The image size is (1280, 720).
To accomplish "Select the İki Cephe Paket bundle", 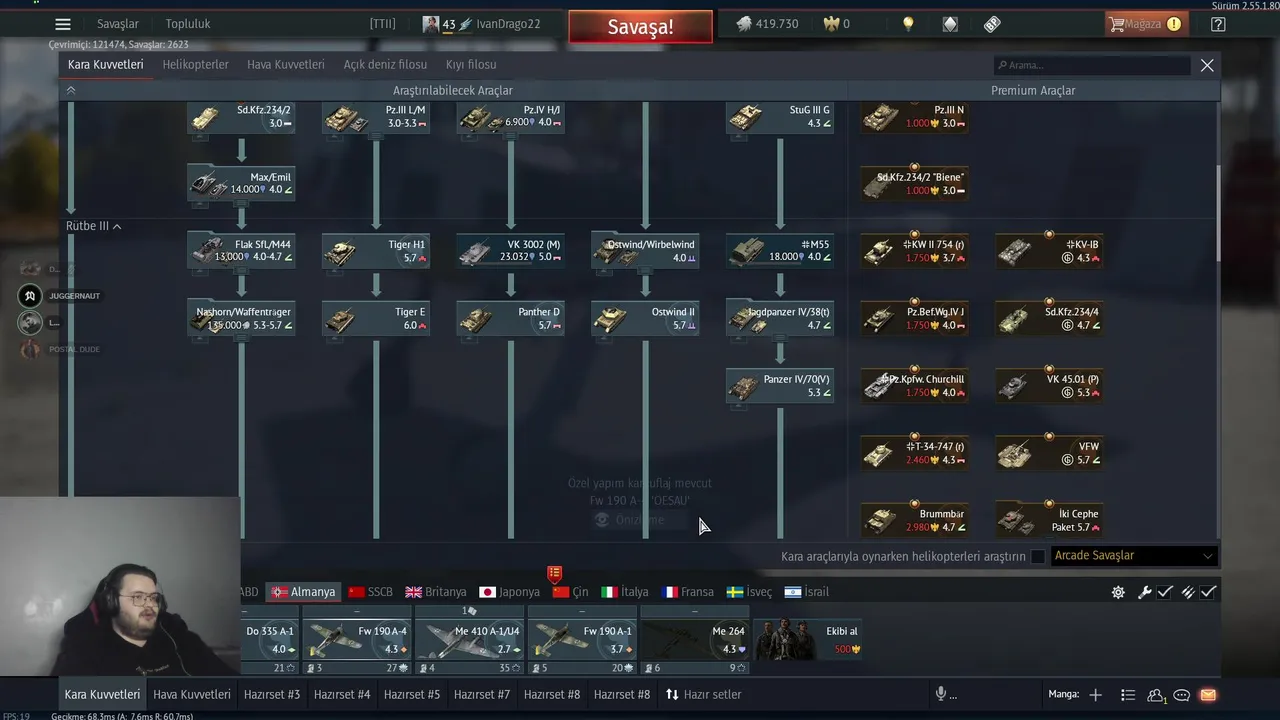I will 1049,520.
